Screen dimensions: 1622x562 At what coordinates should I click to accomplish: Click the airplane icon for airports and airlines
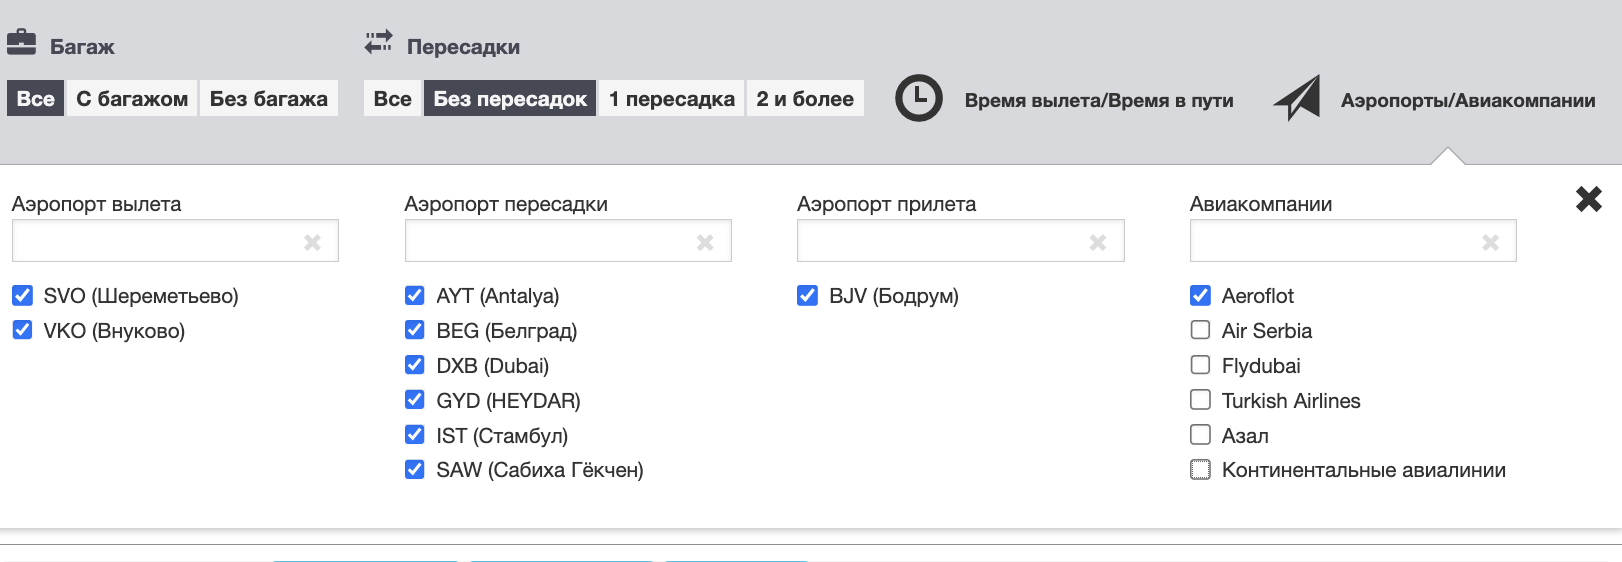point(1297,99)
